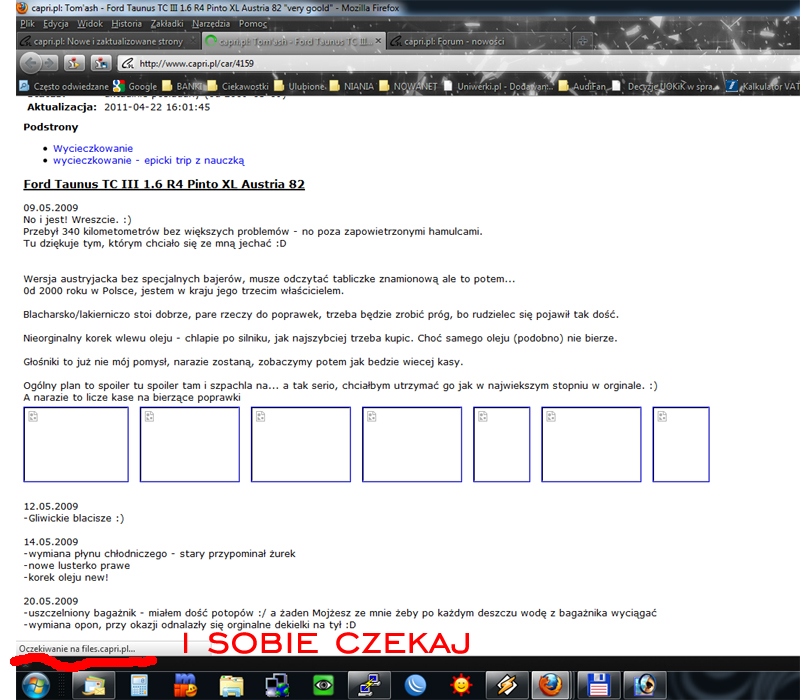Open the 'epicki trip z nauczką' link
This screenshot has height=700, width=800.
click(149, 161)
